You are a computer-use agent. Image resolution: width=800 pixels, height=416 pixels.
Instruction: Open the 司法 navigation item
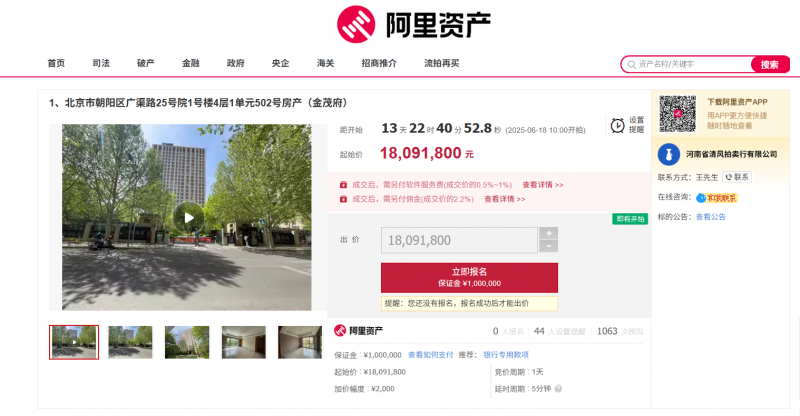pyautogui.click(x=101, y=63)
